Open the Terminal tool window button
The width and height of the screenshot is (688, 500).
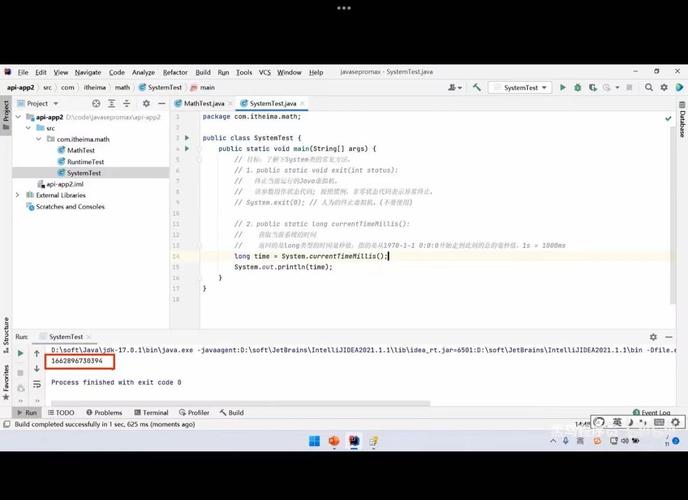point(151,412)
